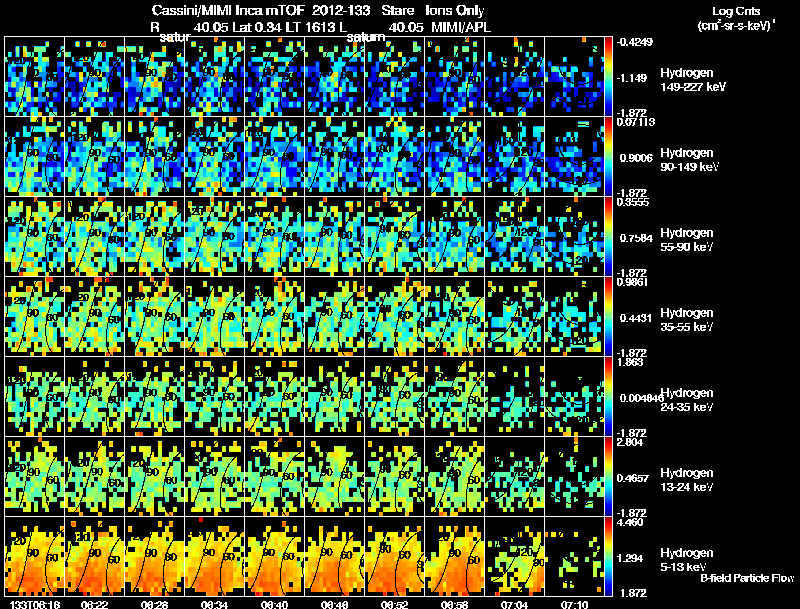Viewport: 800px width, 609px height.
Task: Click the '0.07113' colorbar value
Action: (x=636, y=122)
